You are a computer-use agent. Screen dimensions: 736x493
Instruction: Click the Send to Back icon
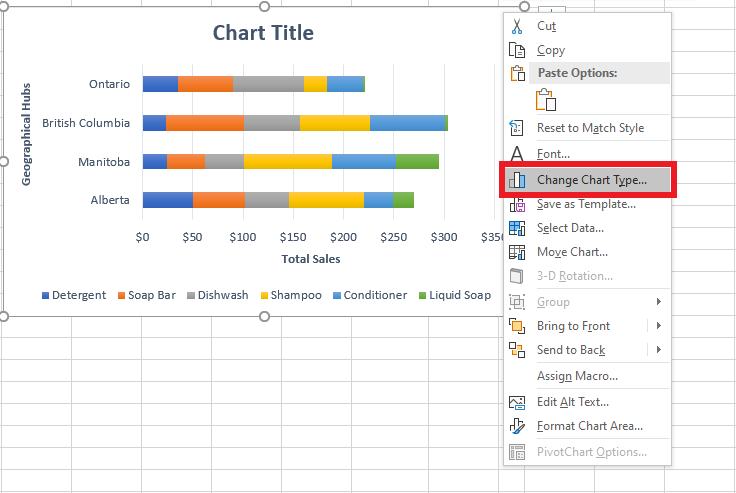(517, 350)
